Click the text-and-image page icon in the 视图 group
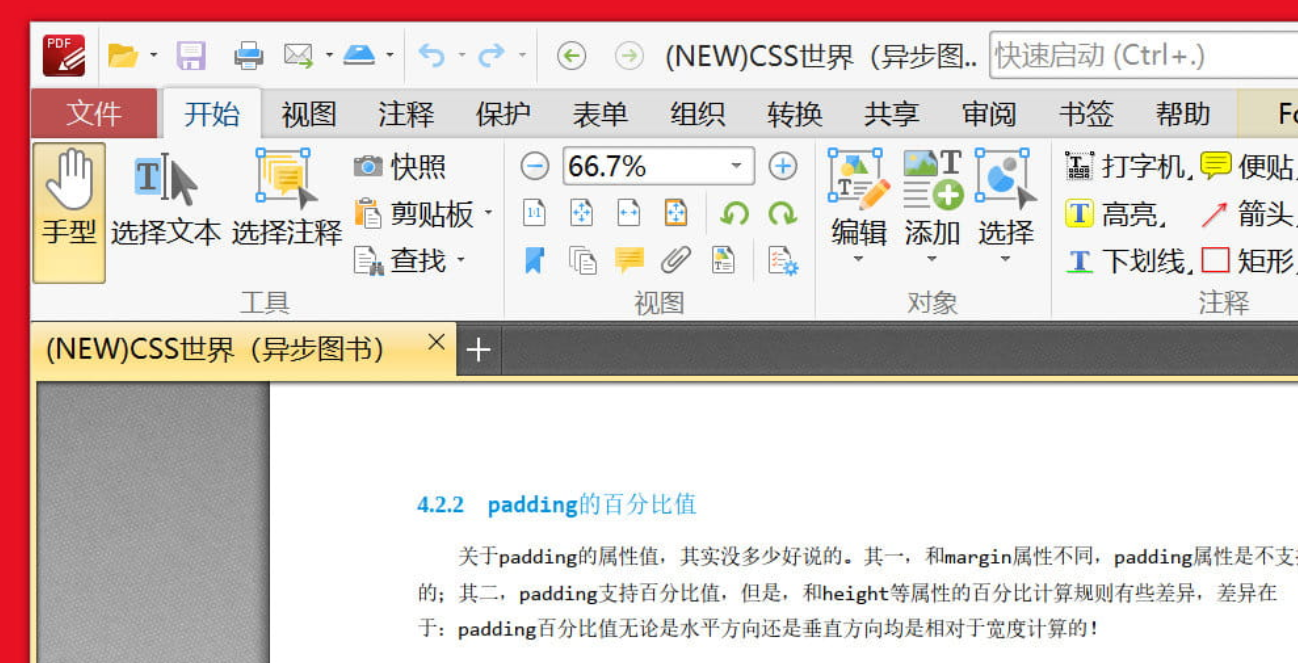1298x663 pixels. (723, 261)
